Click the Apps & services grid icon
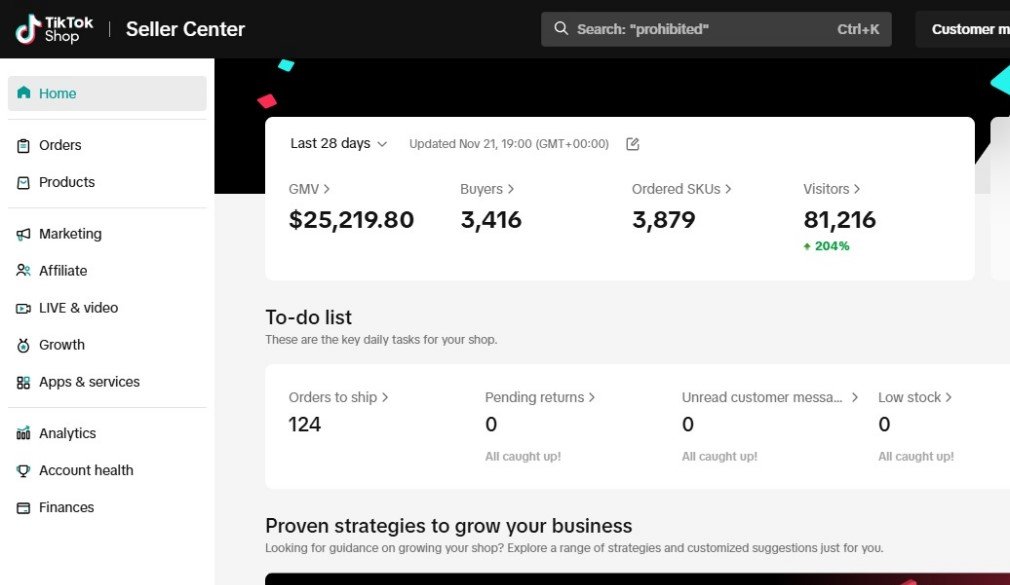Image resolution: width=1010 pixels, height=585 pixels. click(x=23, y=382)
